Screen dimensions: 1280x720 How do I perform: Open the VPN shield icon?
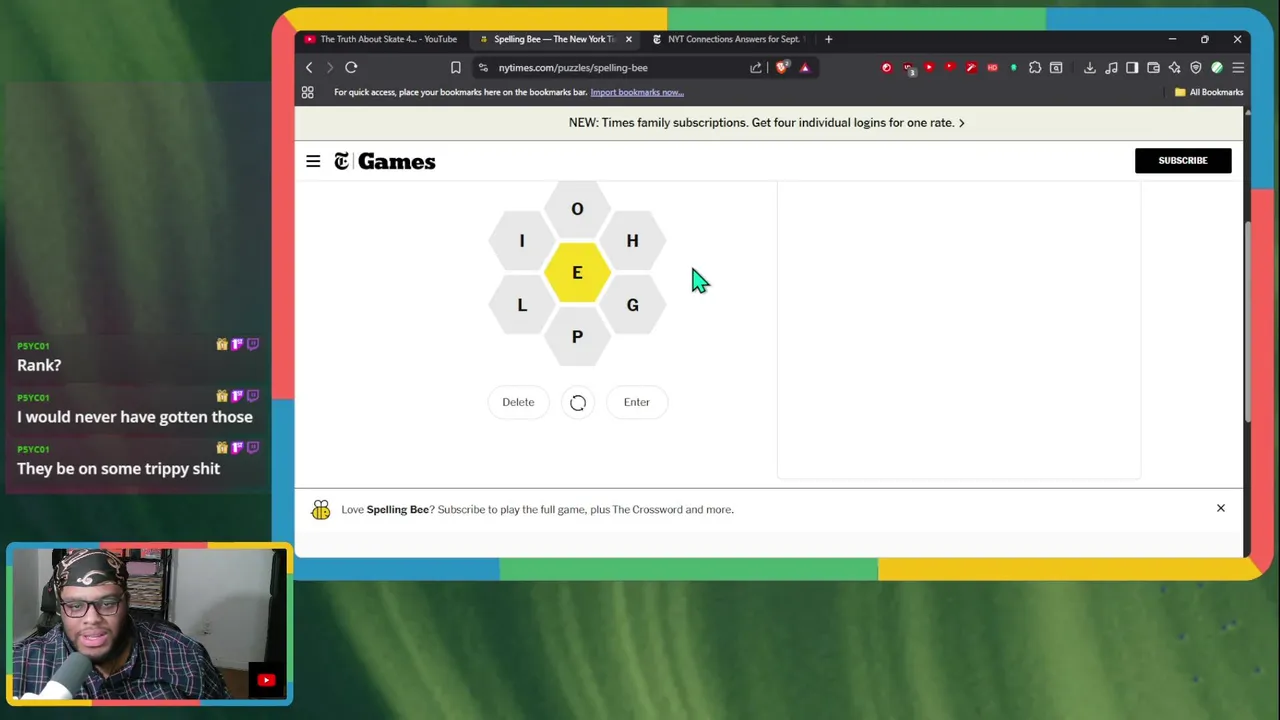click(x=1196, y=67)
